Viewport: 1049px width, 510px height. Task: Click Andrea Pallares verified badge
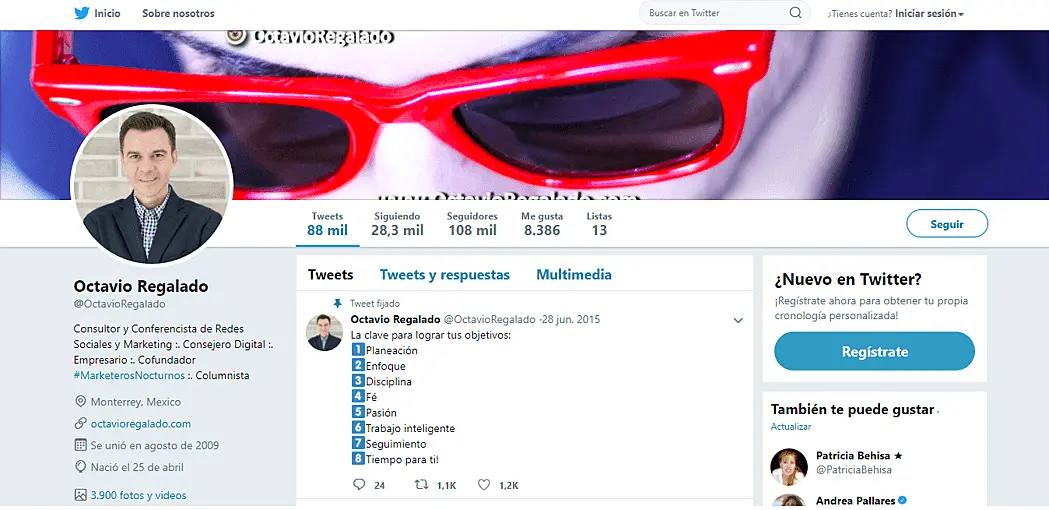coord(902,501)
